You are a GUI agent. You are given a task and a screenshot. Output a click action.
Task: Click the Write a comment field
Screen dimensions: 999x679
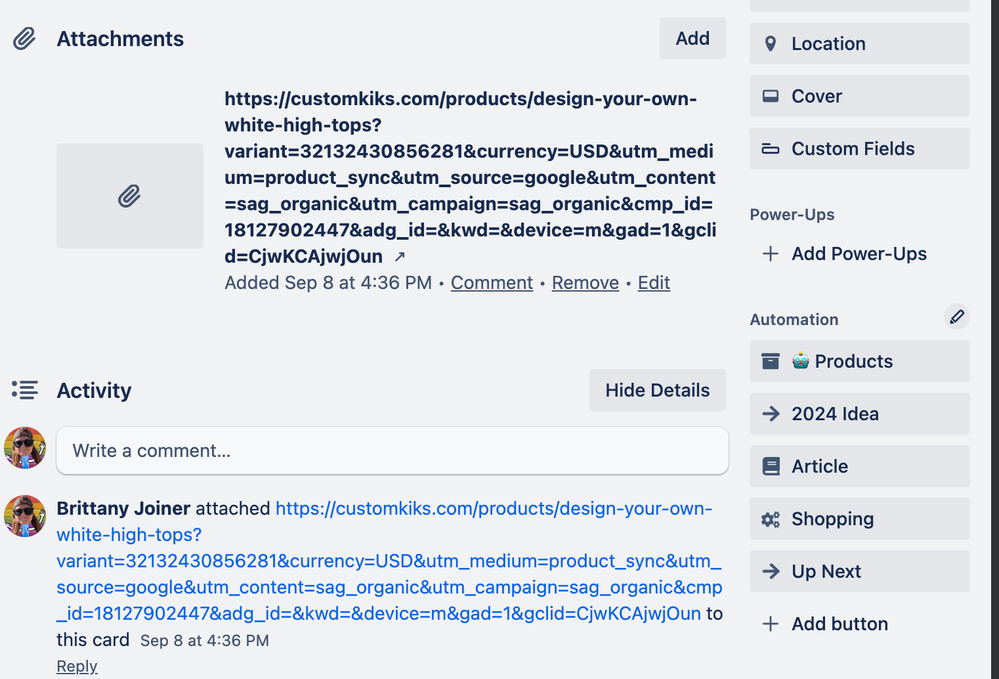(x=392, y=451)
